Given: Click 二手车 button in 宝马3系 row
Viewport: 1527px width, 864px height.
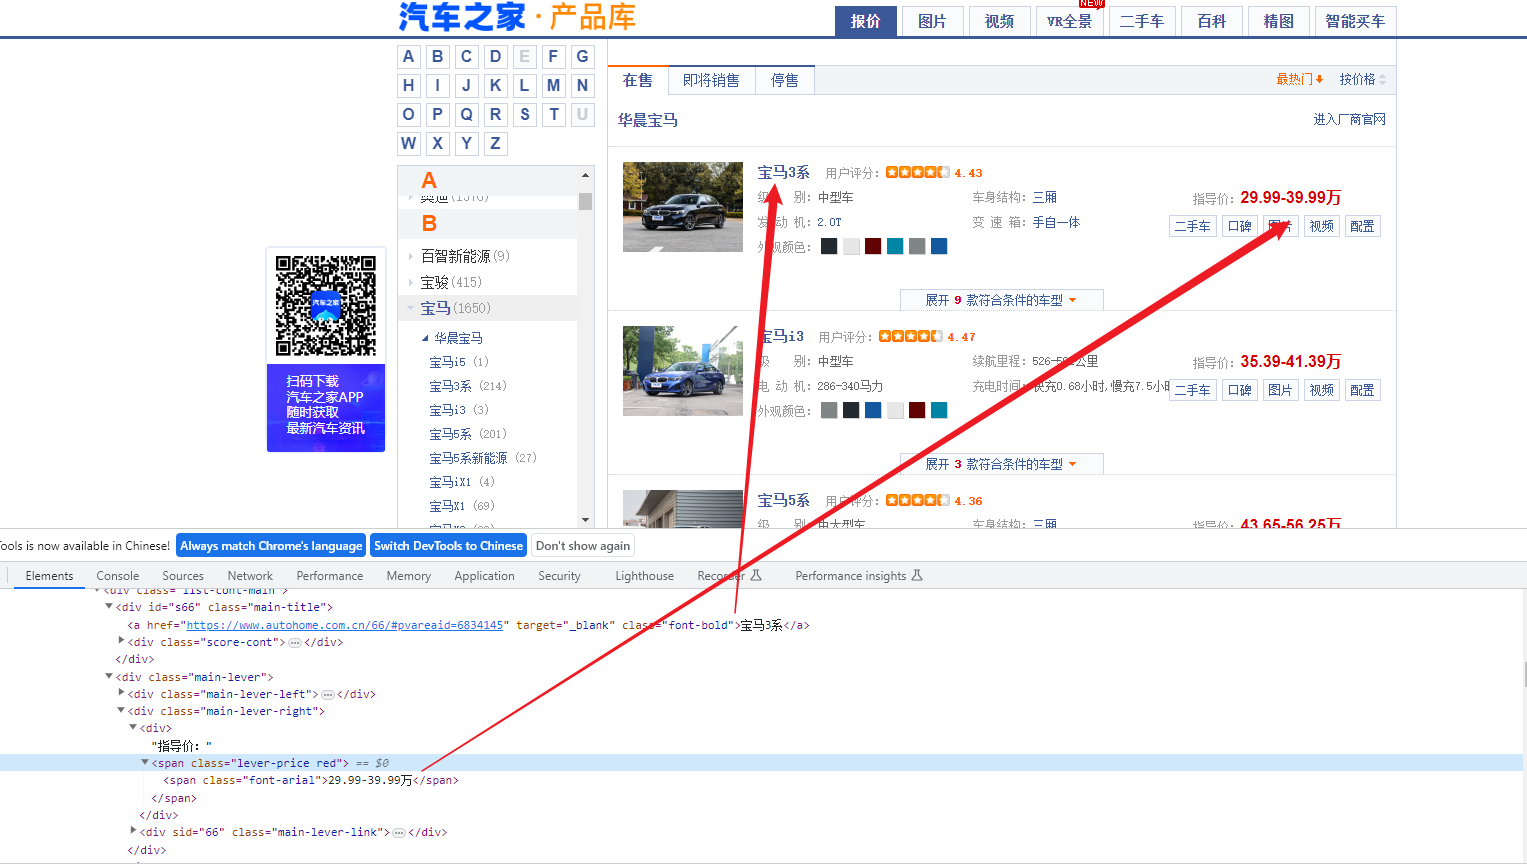Looking at the screenshot, I should (x=1192, y=226).
